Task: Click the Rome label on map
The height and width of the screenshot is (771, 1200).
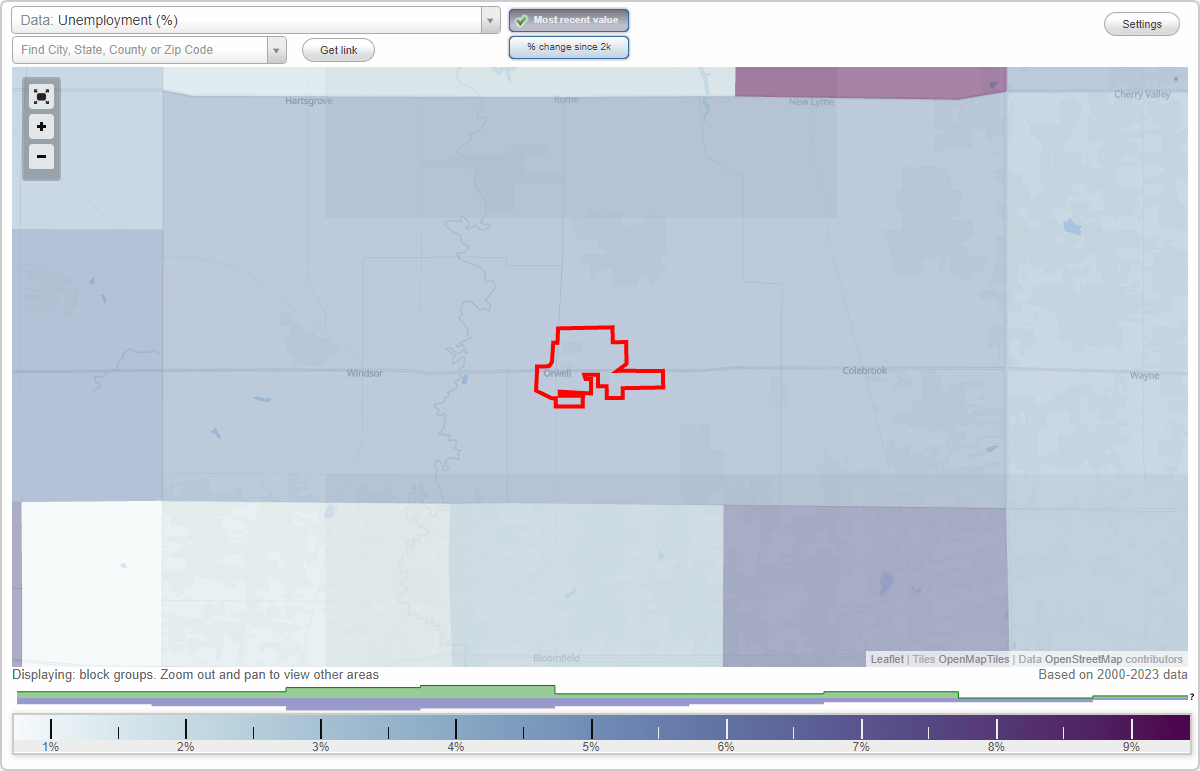Action: click(566, 100)
